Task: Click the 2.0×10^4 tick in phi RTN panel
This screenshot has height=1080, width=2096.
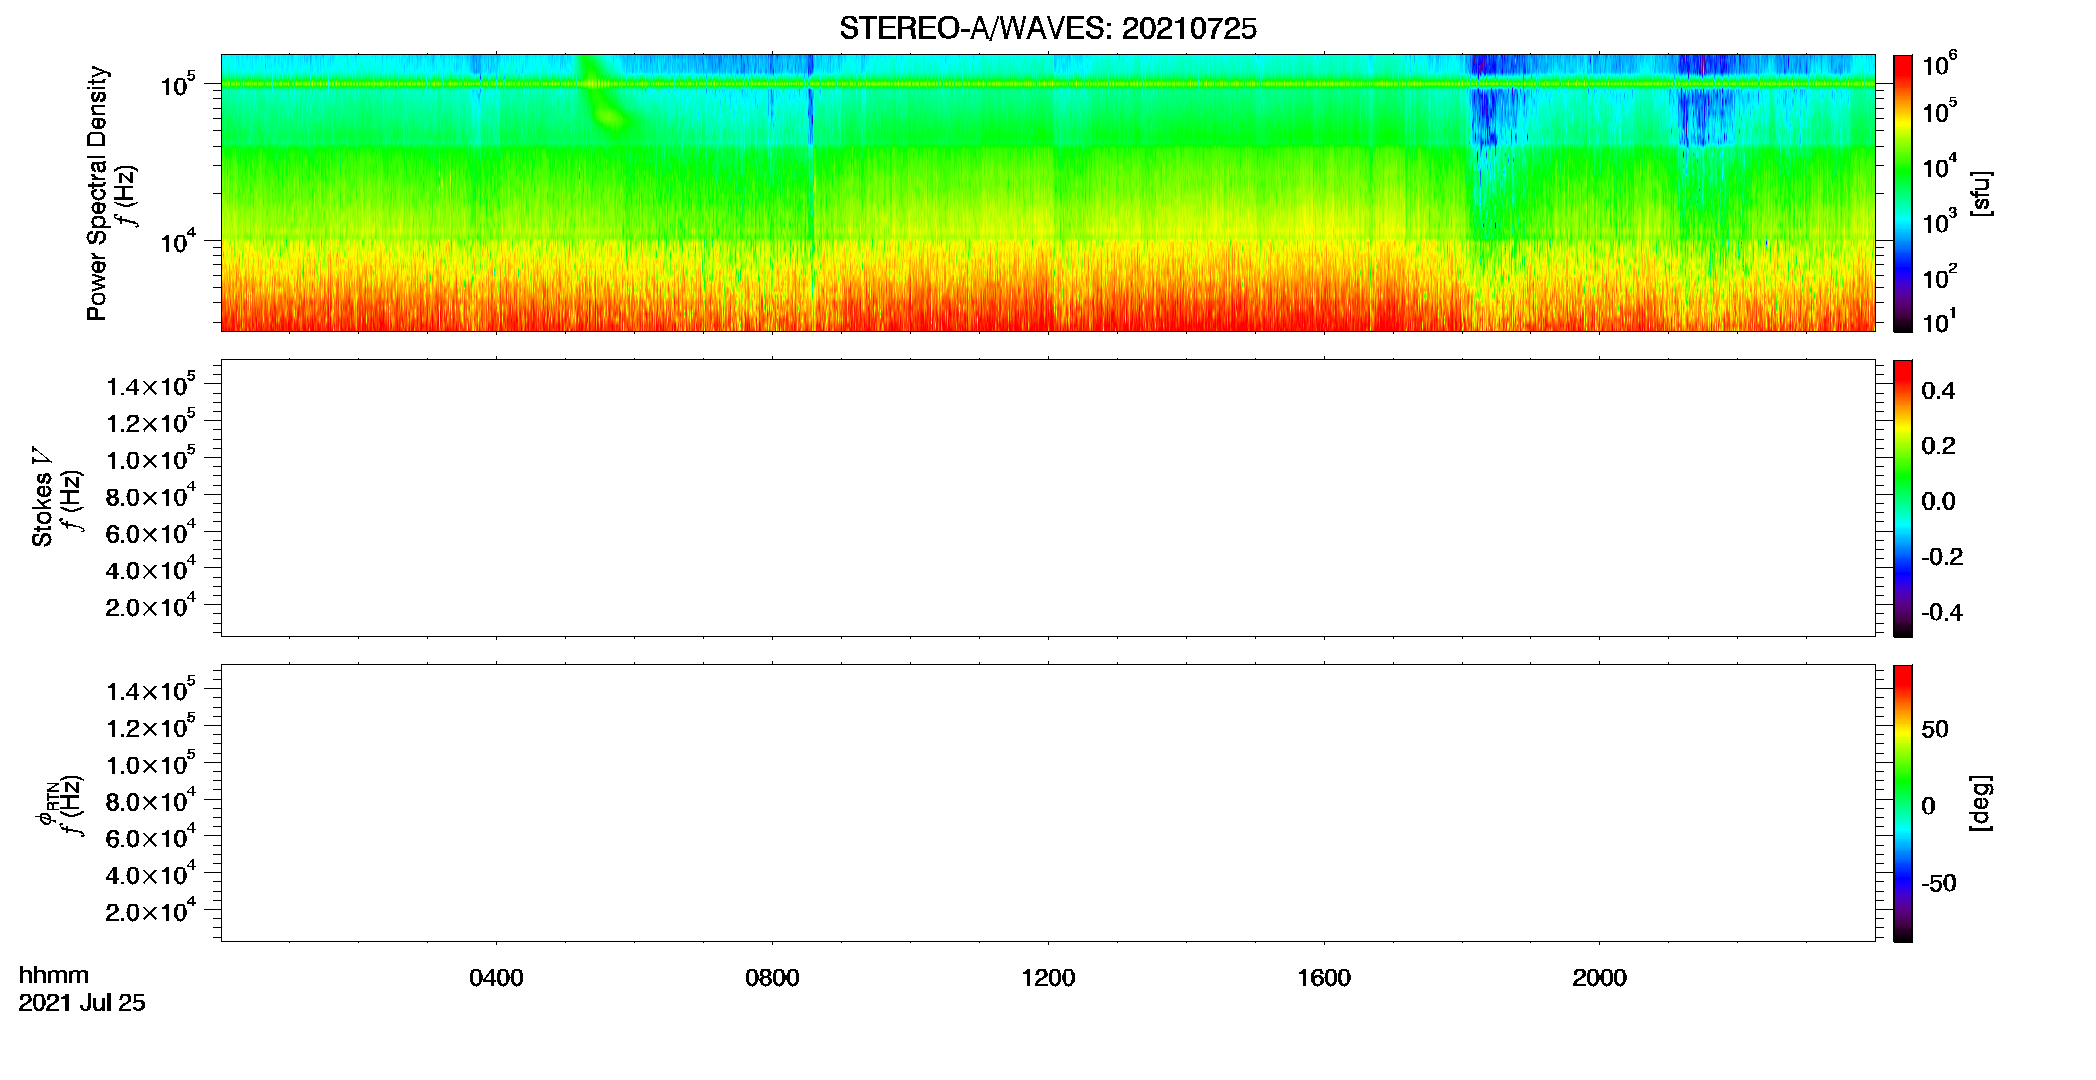Action: click(x=151, y=911)
